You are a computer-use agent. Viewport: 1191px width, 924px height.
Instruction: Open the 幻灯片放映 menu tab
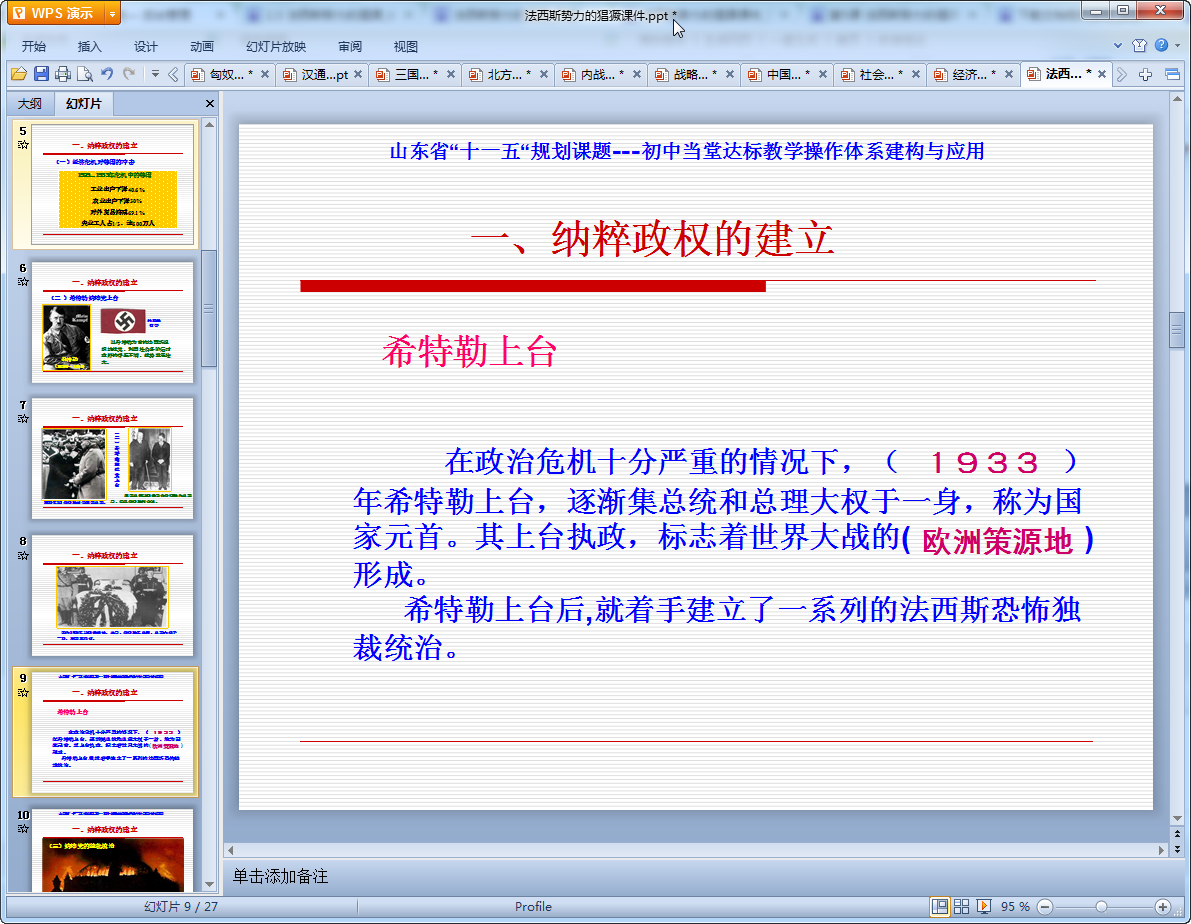pos(276,46)
